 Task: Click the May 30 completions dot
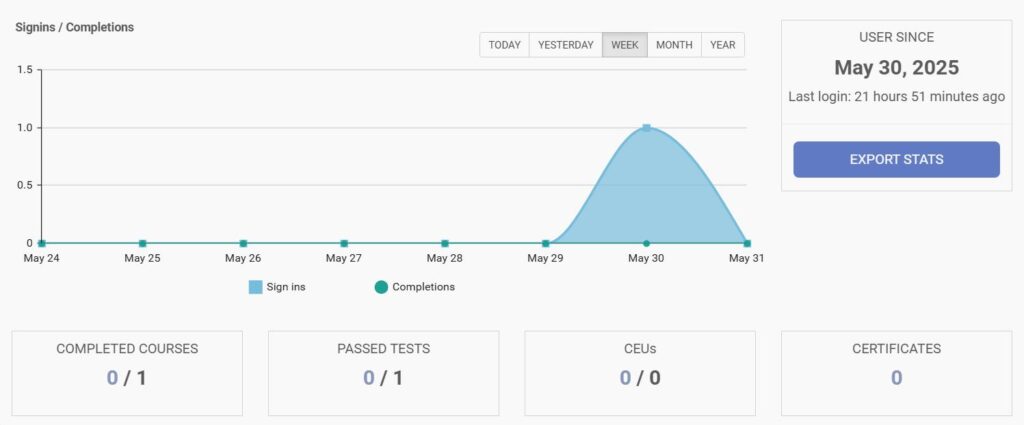pyautogui.click(x=646, y=243)
